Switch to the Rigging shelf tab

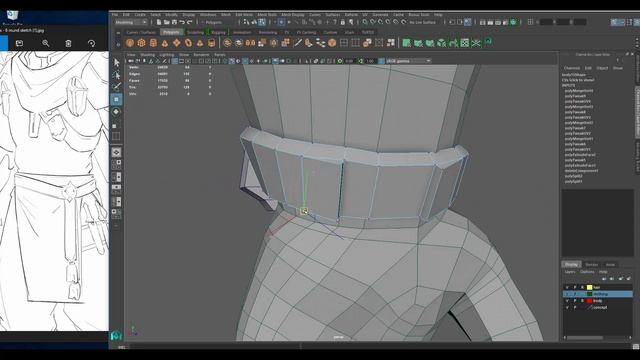[218, 32]
